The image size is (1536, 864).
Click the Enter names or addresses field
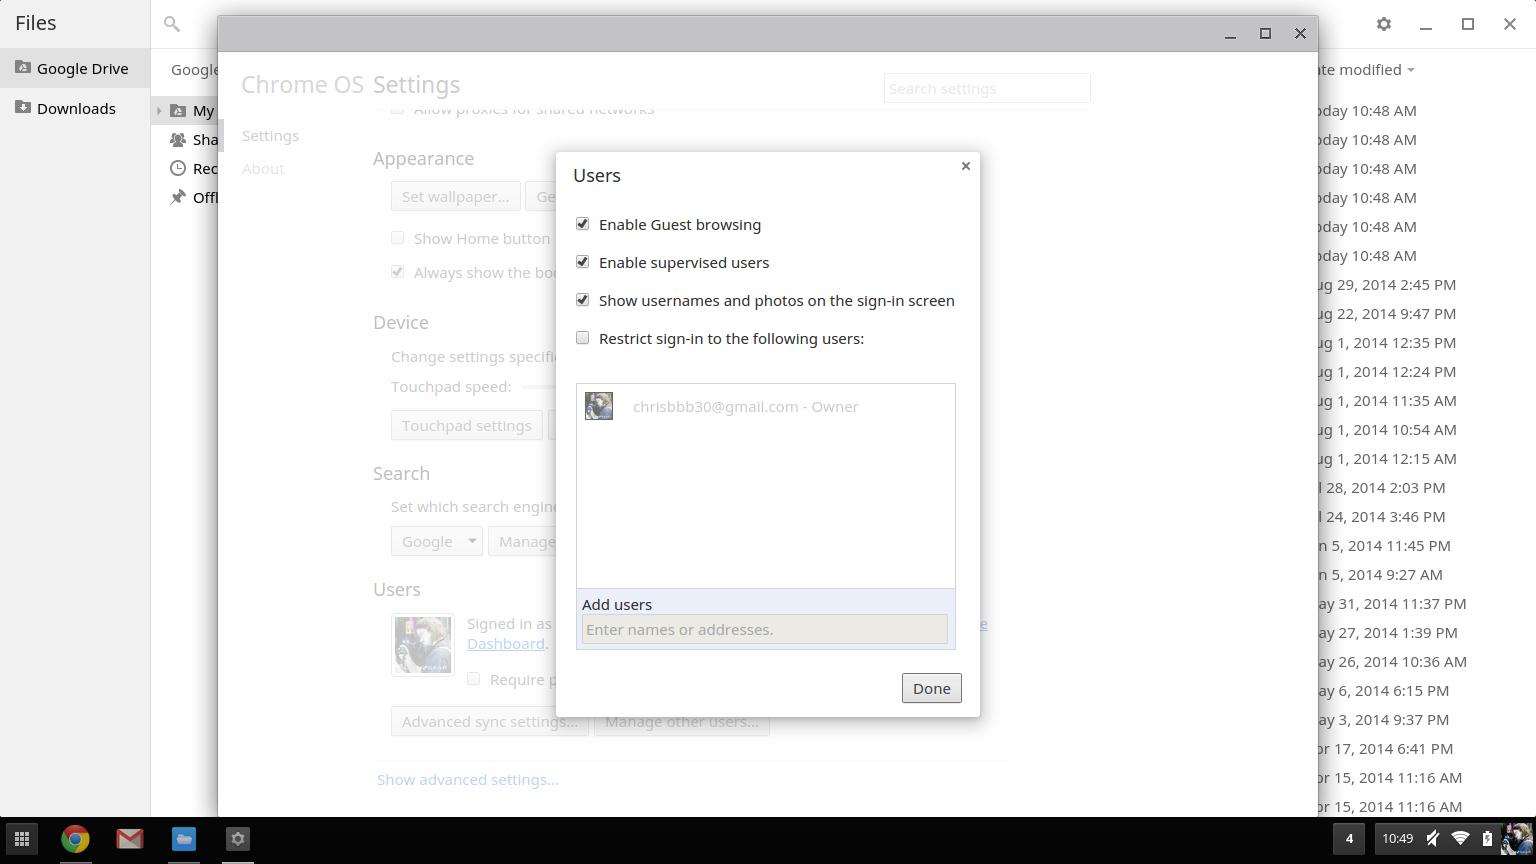[764, 629]
